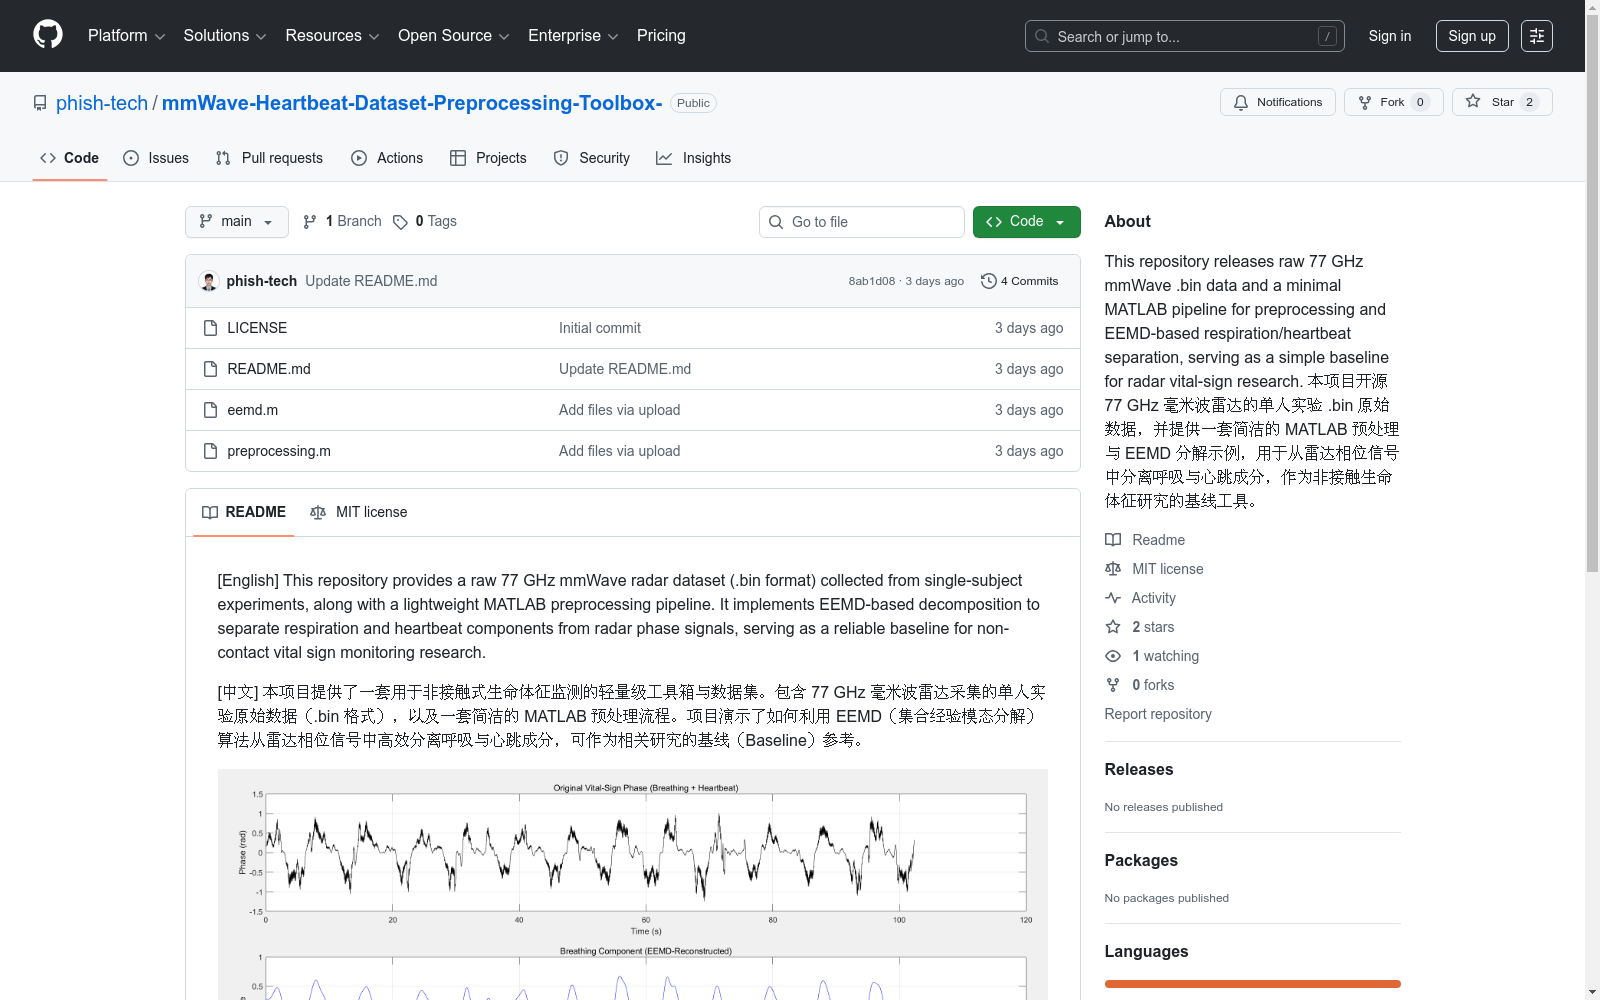Click the play icon on the Actions tab
This screenshot has width=1600, height=1000.
point(359,158)
